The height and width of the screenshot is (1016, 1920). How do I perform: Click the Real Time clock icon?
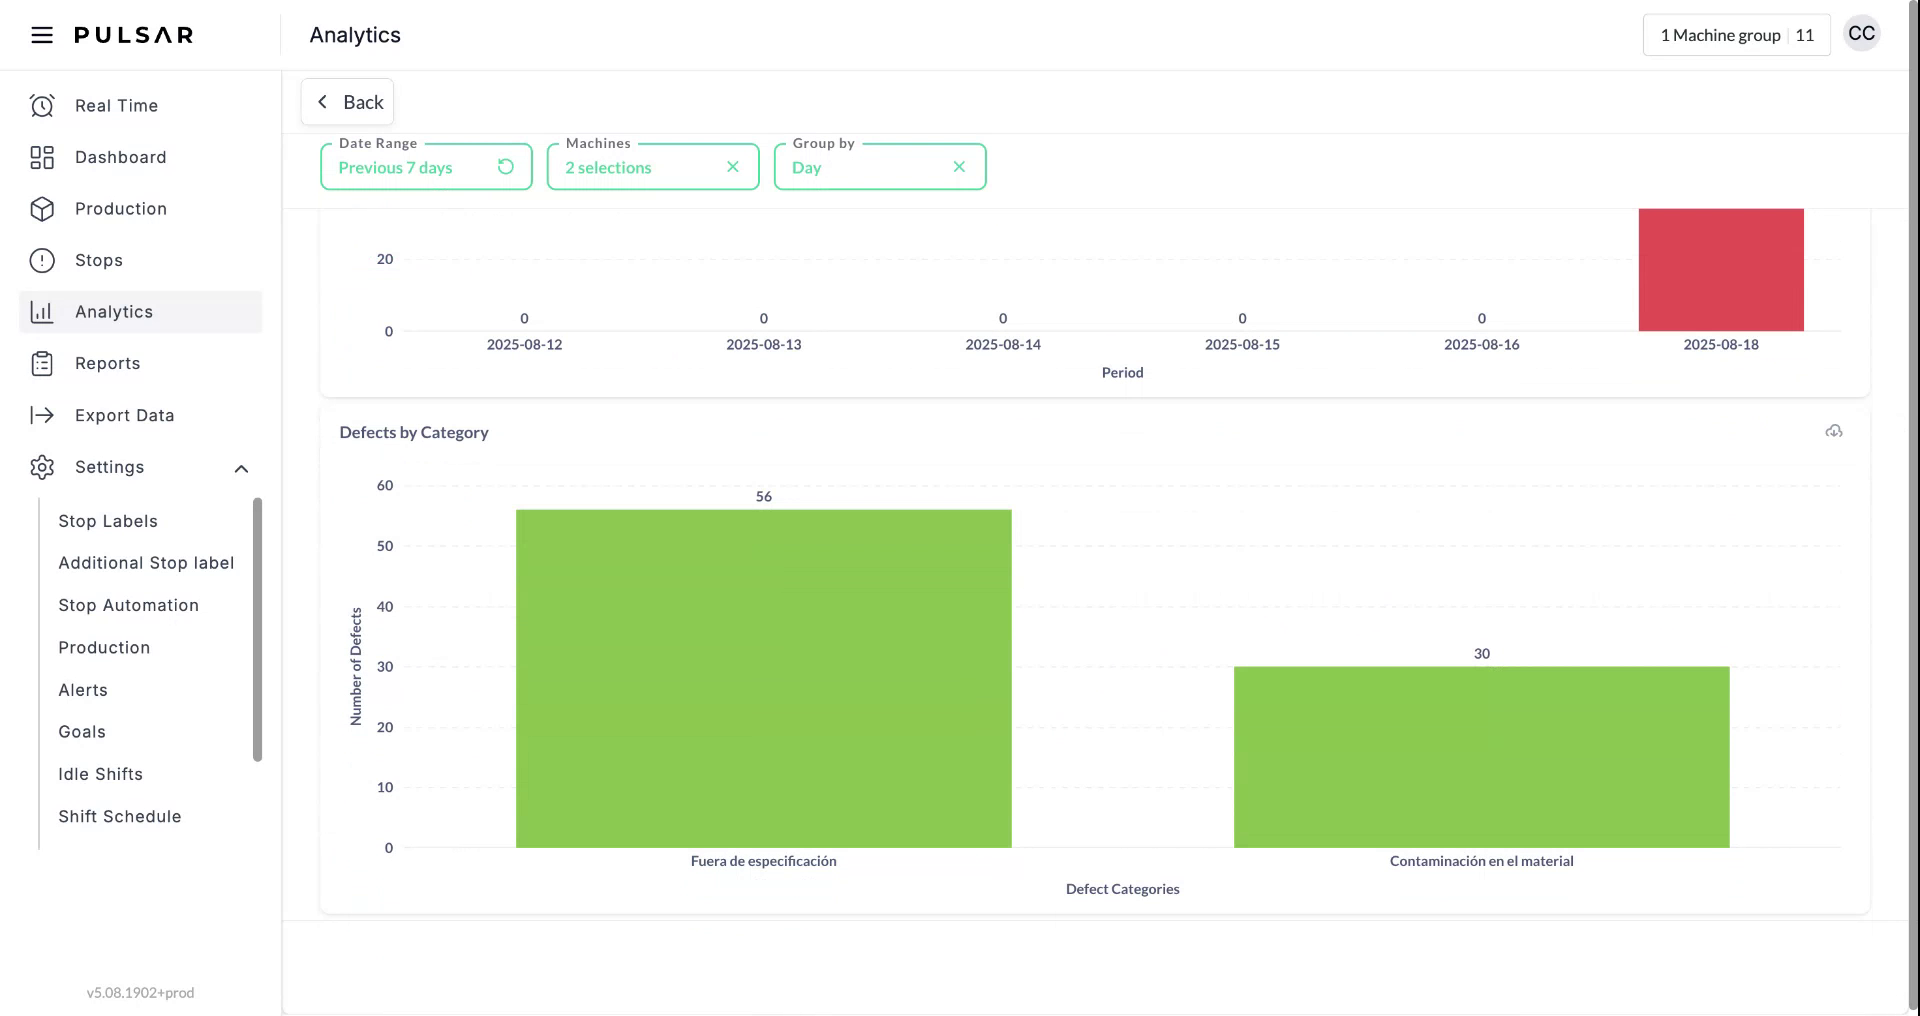(42, 106)
